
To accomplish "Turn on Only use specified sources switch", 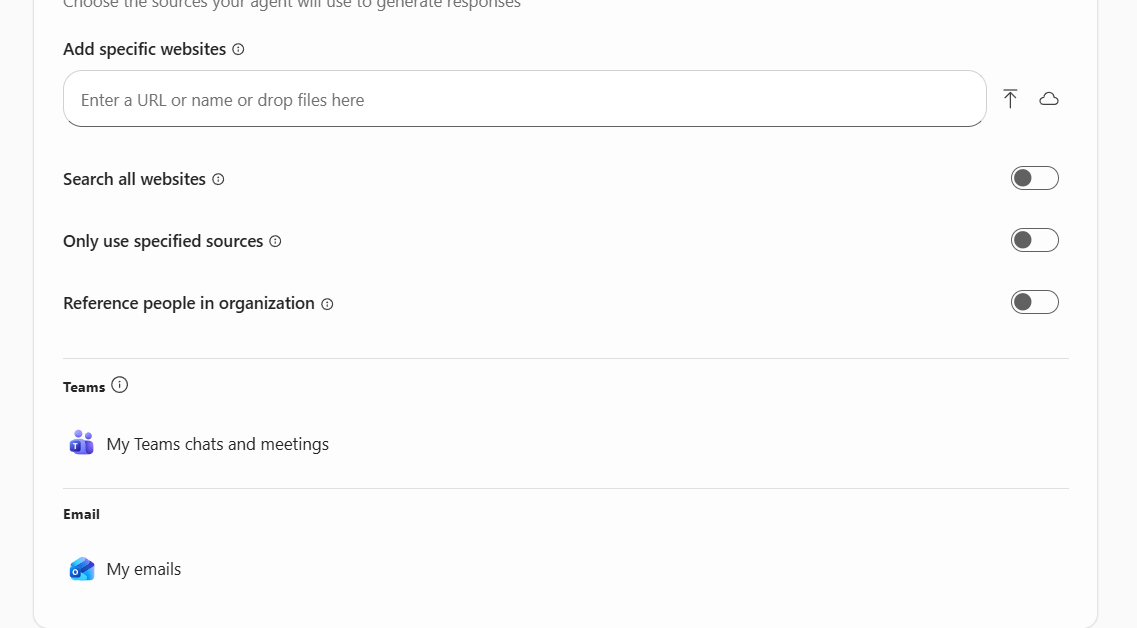I will 1034,240.
